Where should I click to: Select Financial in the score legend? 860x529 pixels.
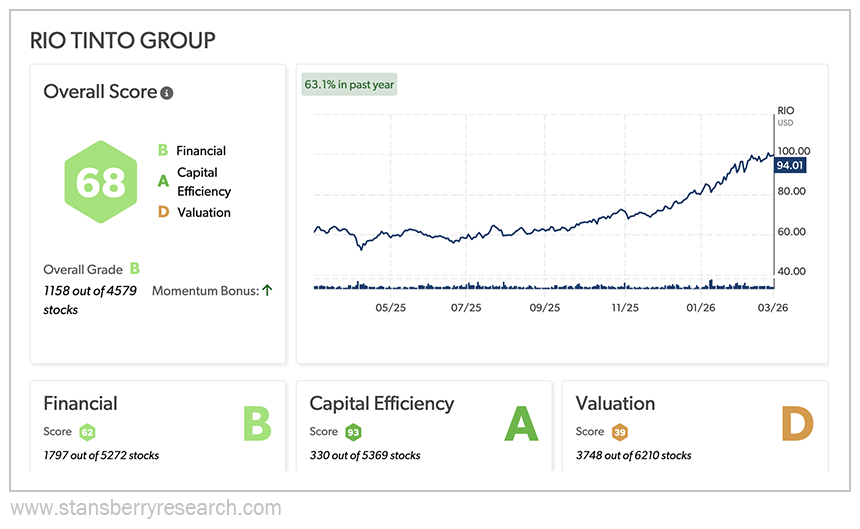[x=201, y=151]
